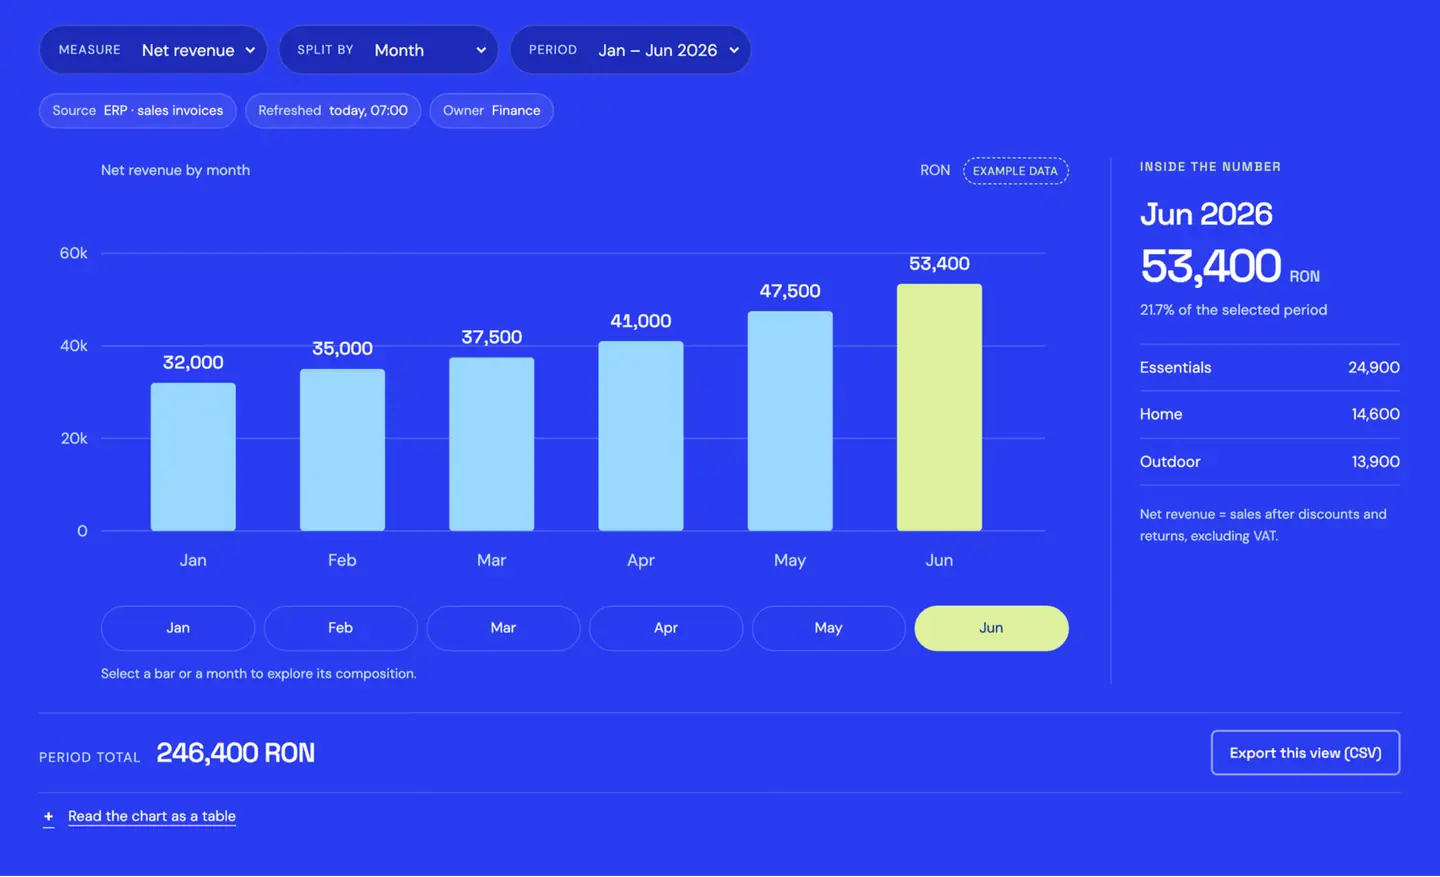Click the Jun 2026 heading
The width and height of the screenshot is (1440, 877).
click(x=1206, y=214)
